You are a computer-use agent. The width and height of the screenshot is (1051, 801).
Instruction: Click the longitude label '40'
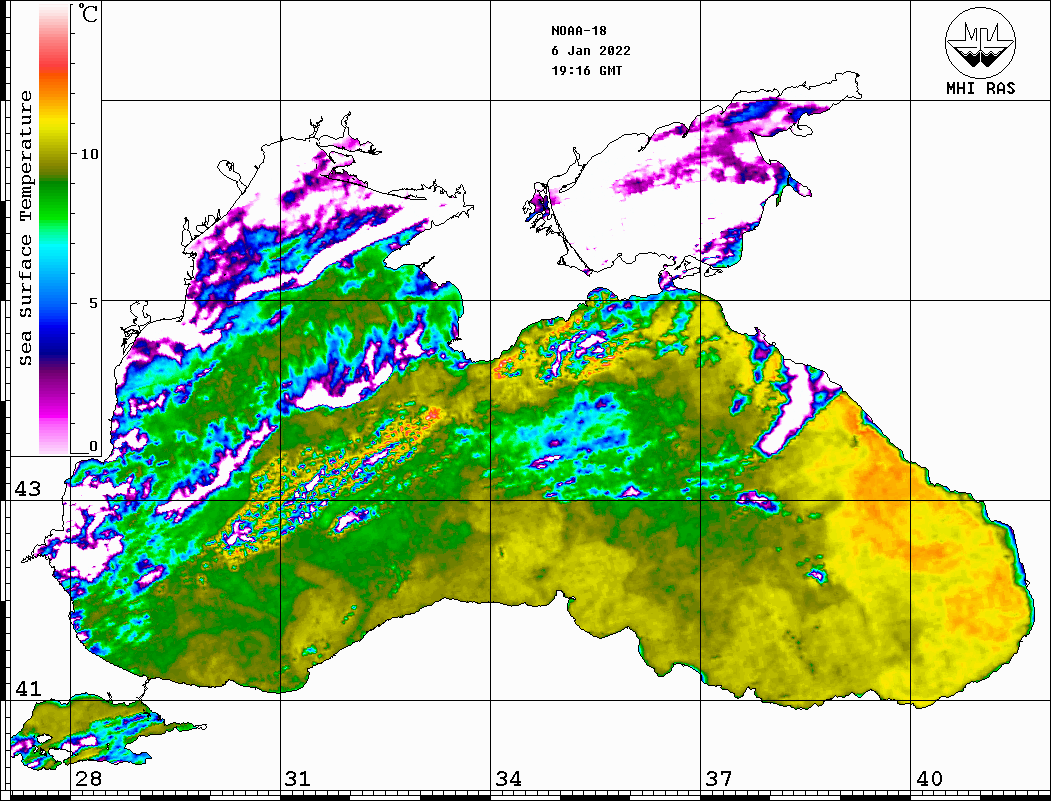point(929,778)
